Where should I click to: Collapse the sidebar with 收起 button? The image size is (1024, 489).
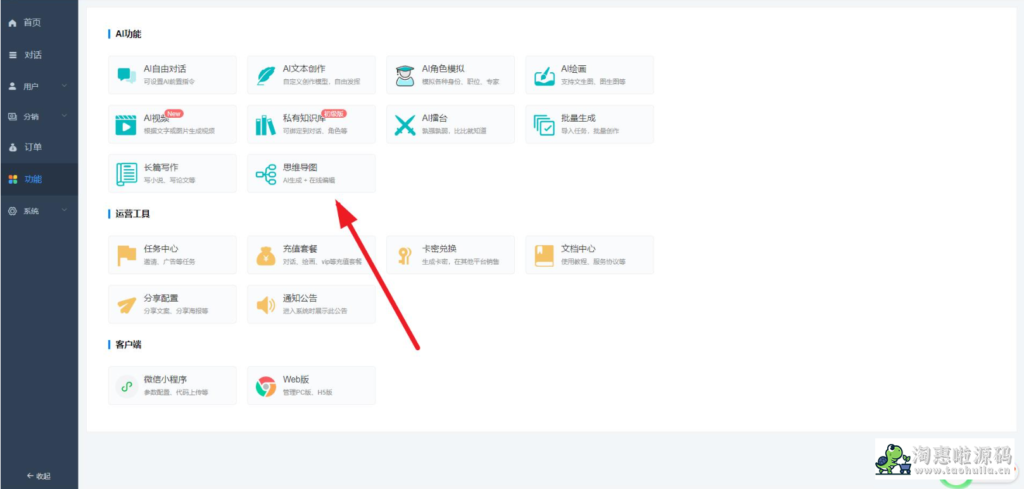click(x=38, y=476)
